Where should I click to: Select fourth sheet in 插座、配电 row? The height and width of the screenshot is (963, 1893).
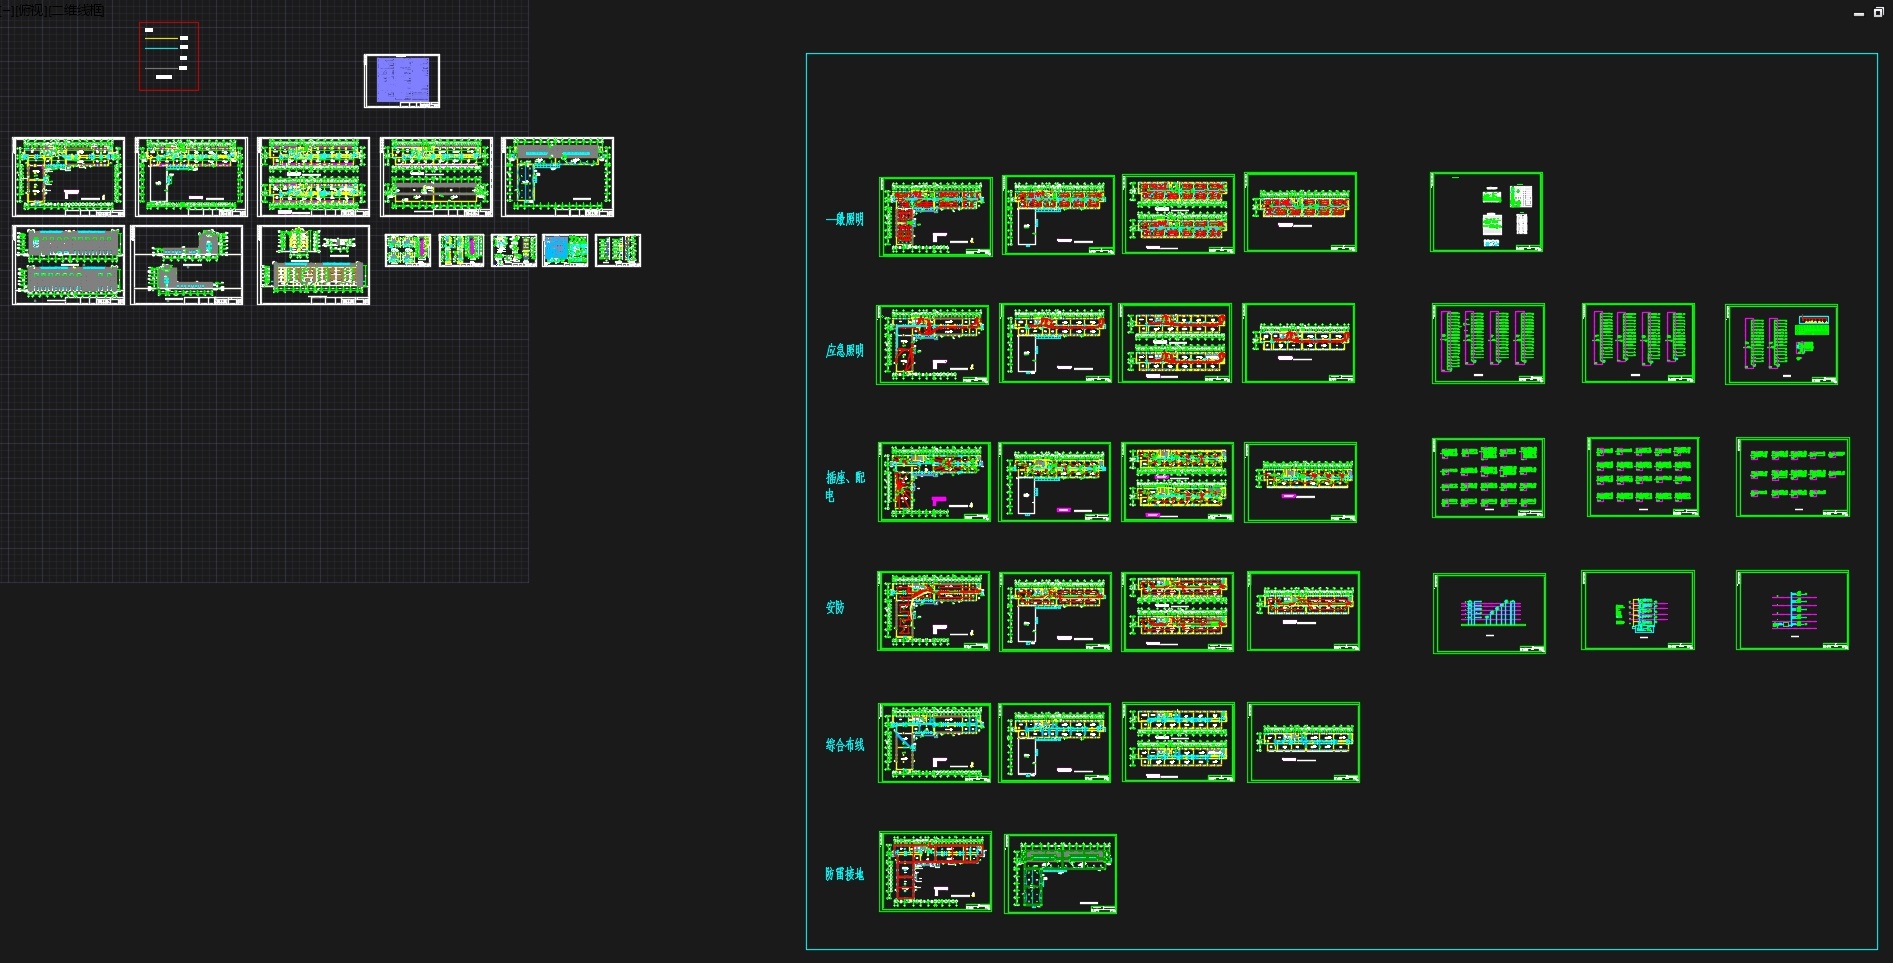click(x=1301, y=482)
